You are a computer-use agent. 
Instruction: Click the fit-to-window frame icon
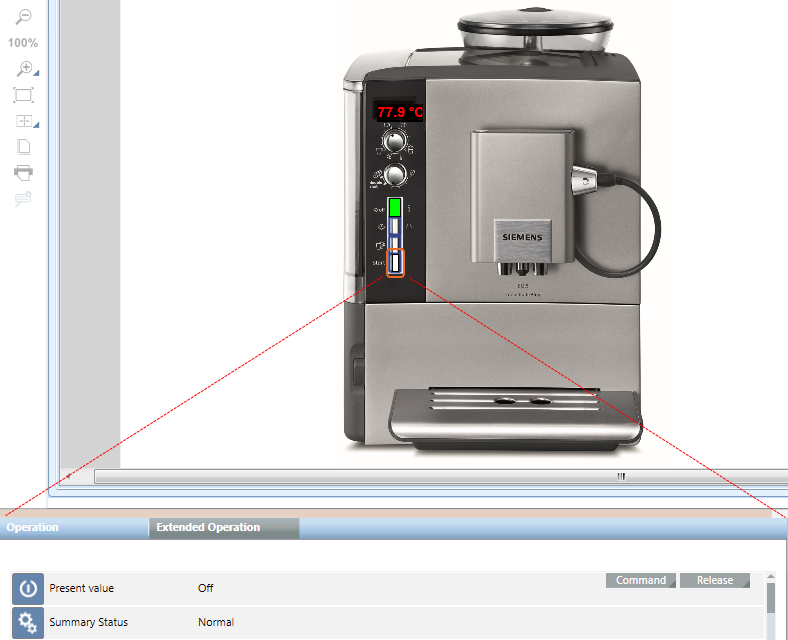(x=23, y=95)
